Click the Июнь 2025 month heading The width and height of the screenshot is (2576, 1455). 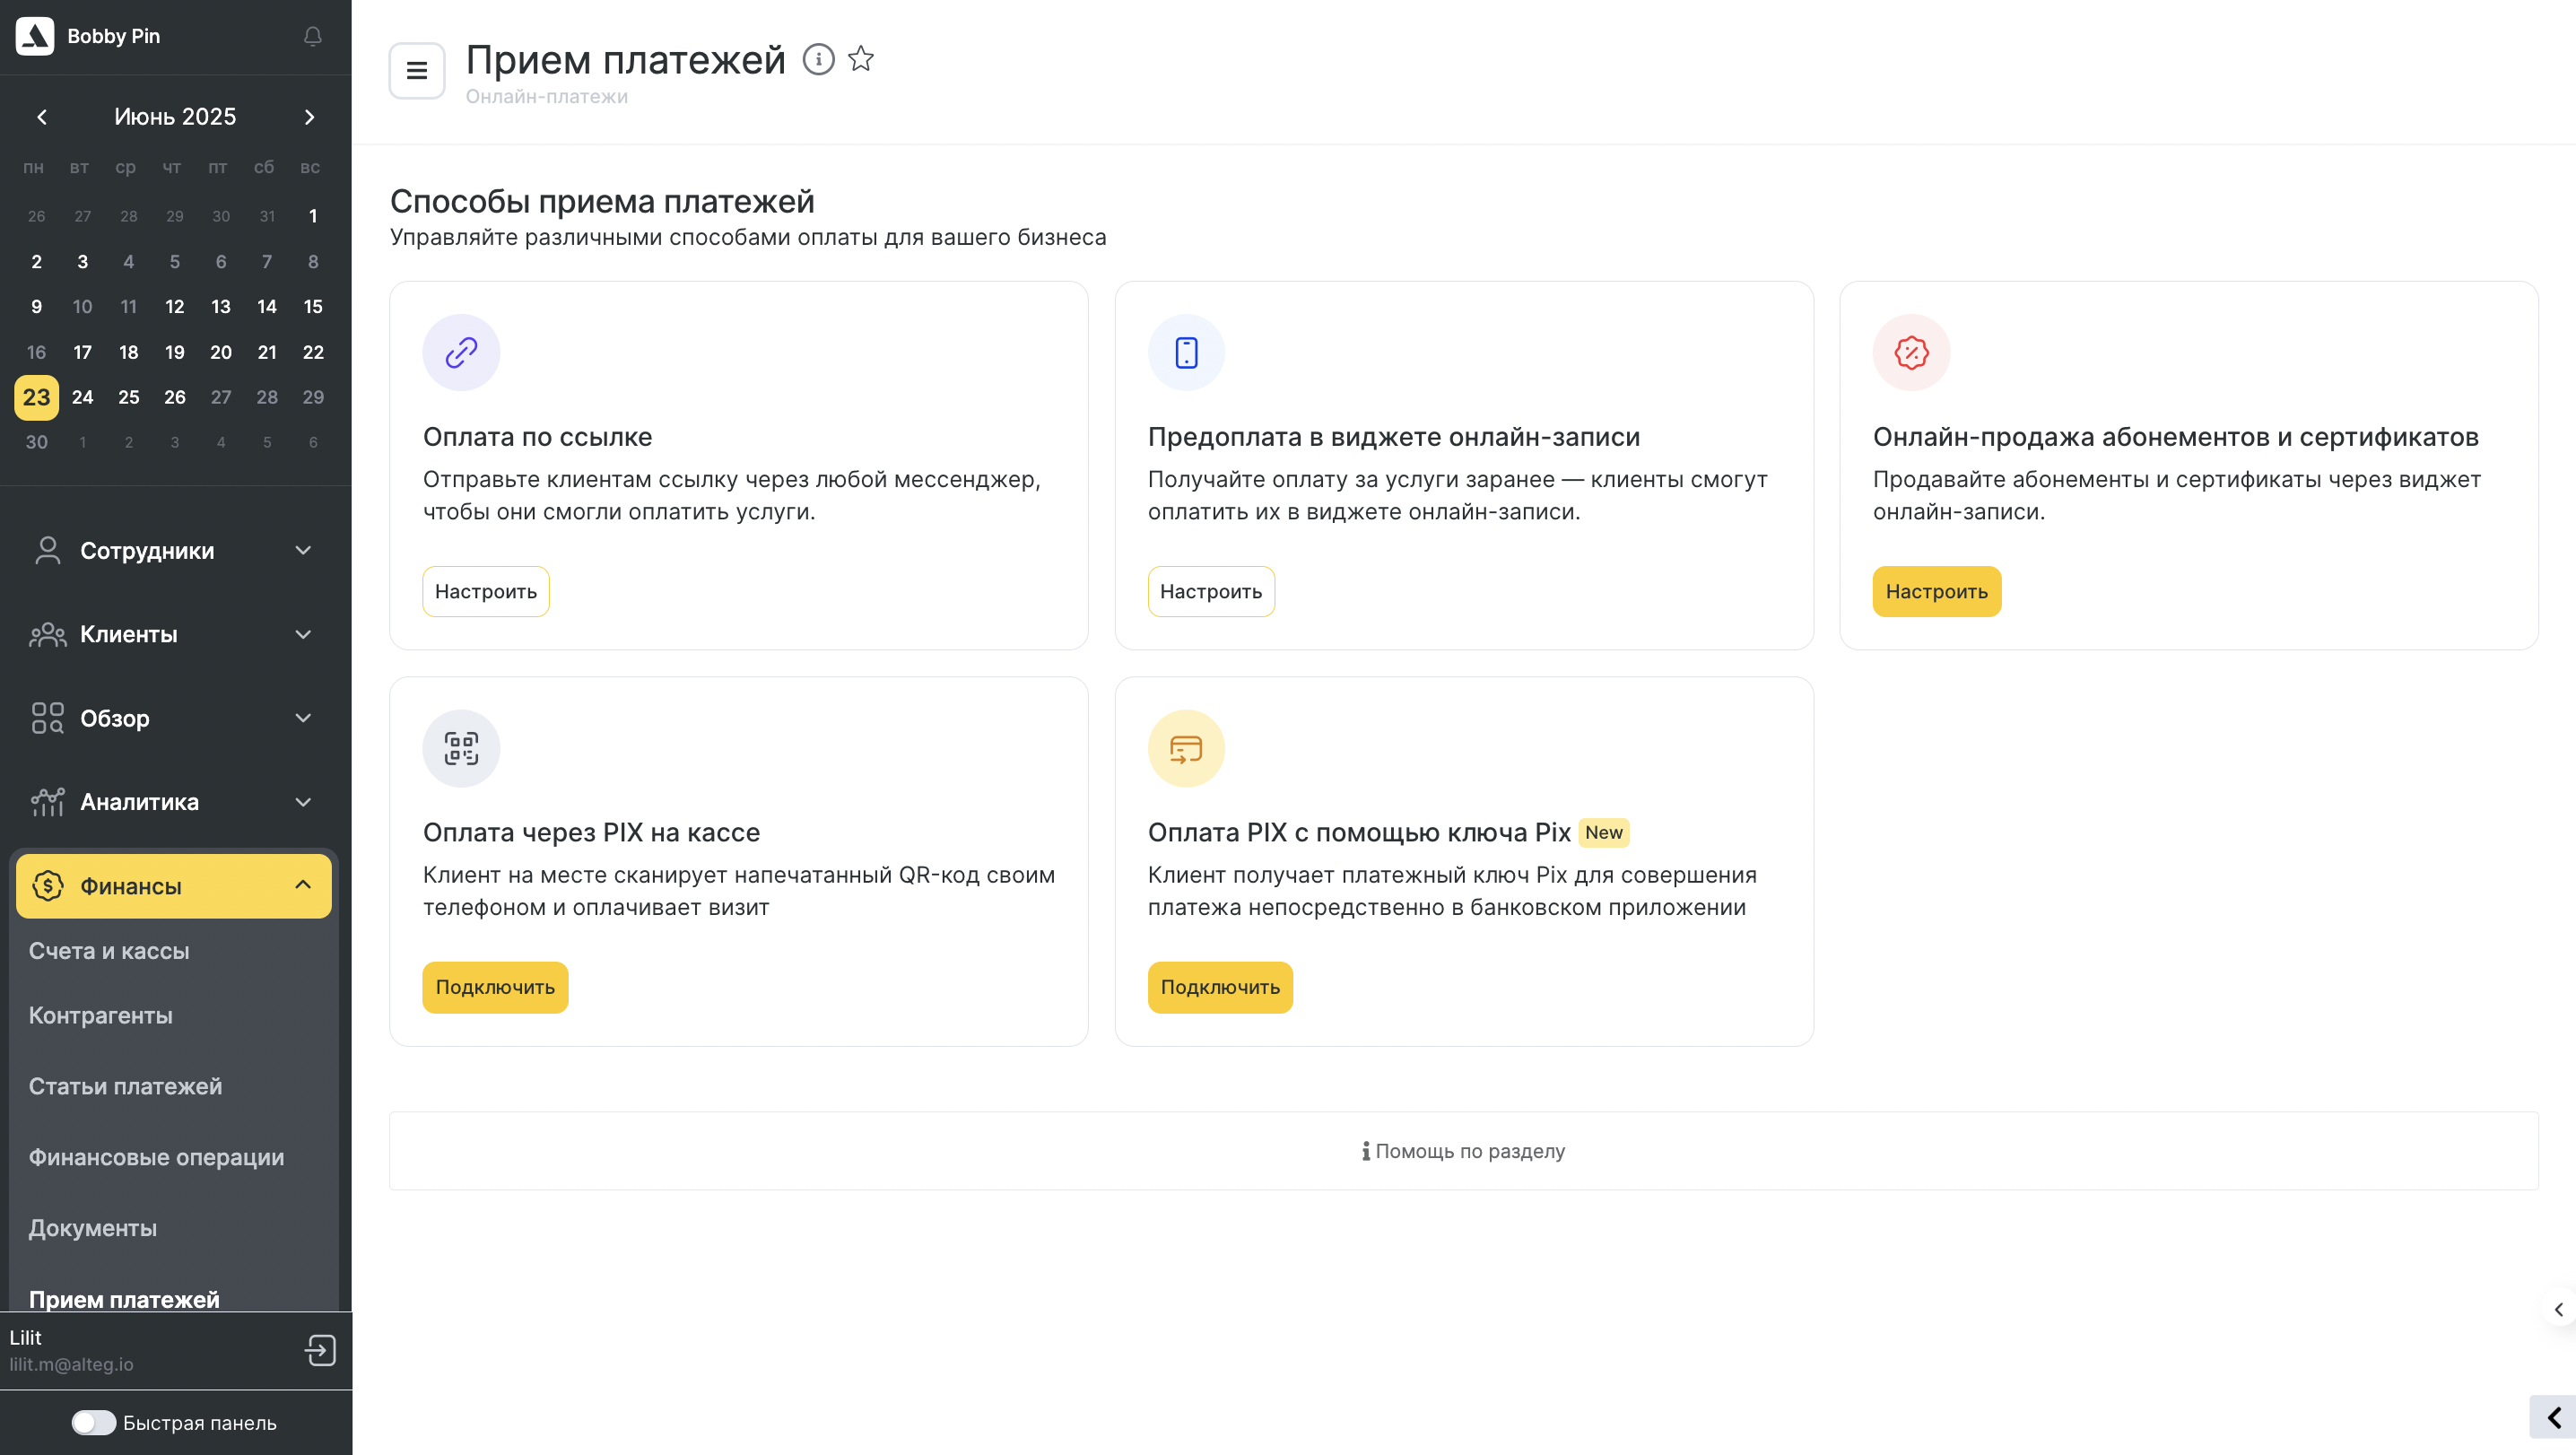[175, 117]
